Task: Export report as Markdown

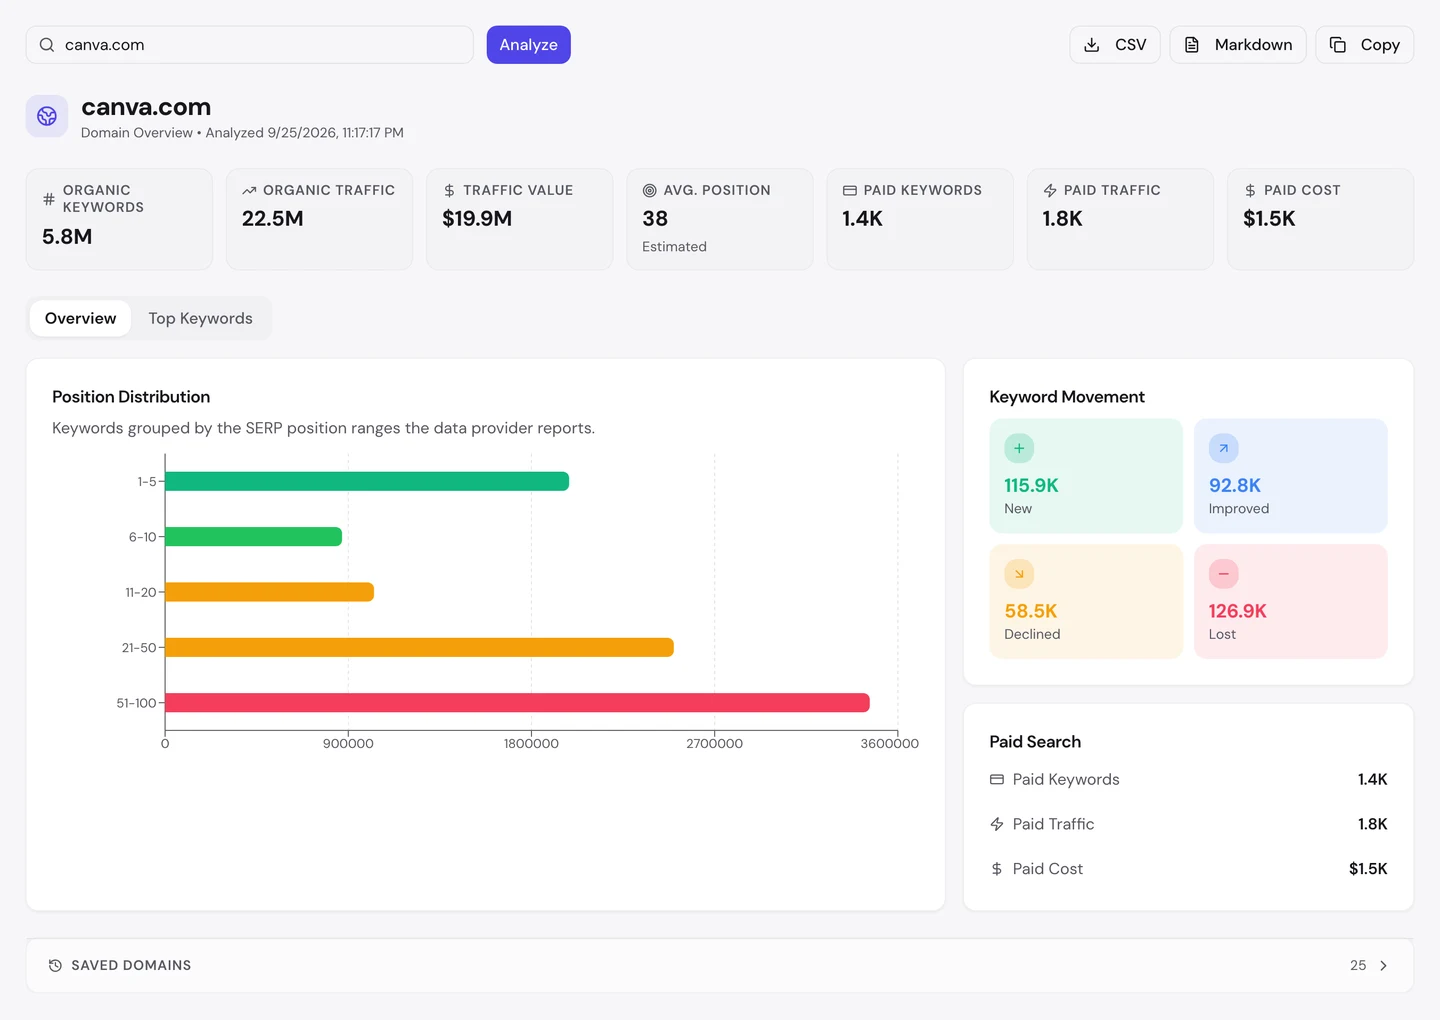Action: [1238, 45]
